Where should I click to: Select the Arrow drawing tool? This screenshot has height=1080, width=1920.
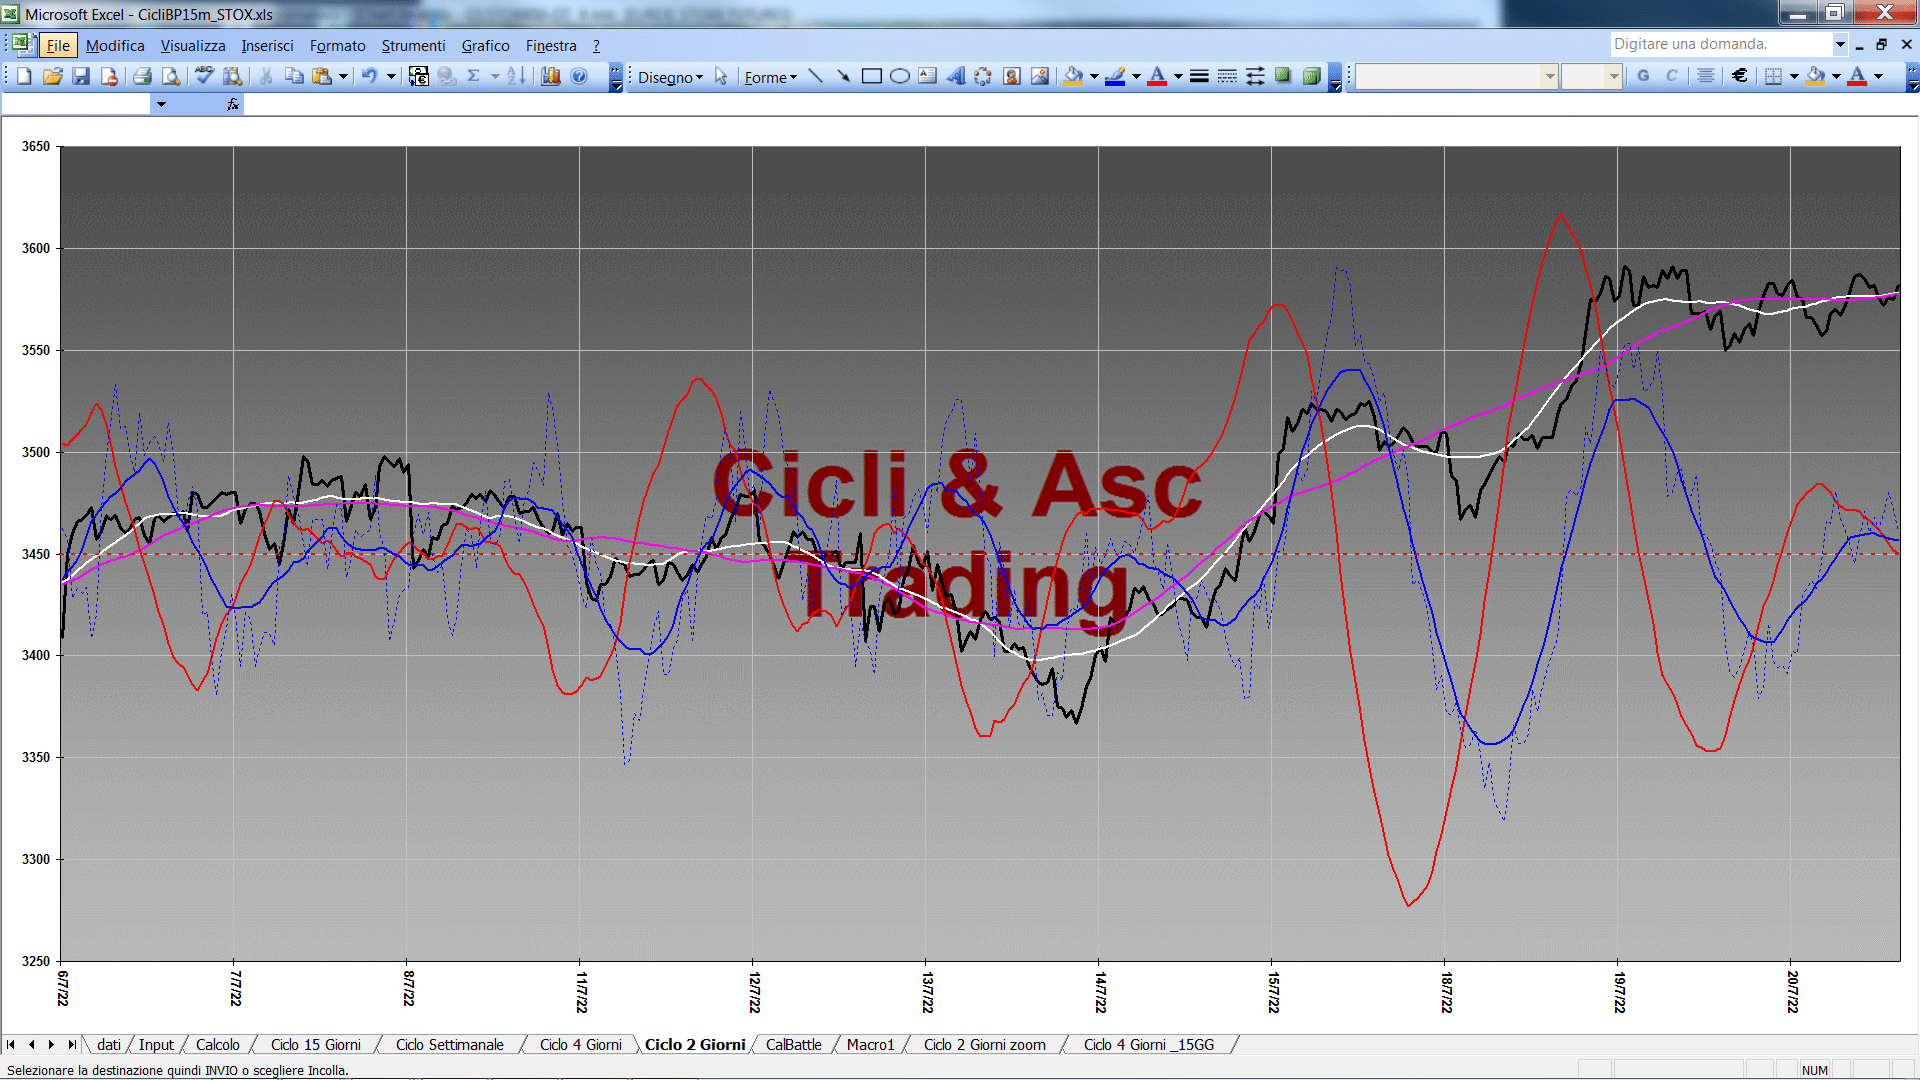[843, 76]
